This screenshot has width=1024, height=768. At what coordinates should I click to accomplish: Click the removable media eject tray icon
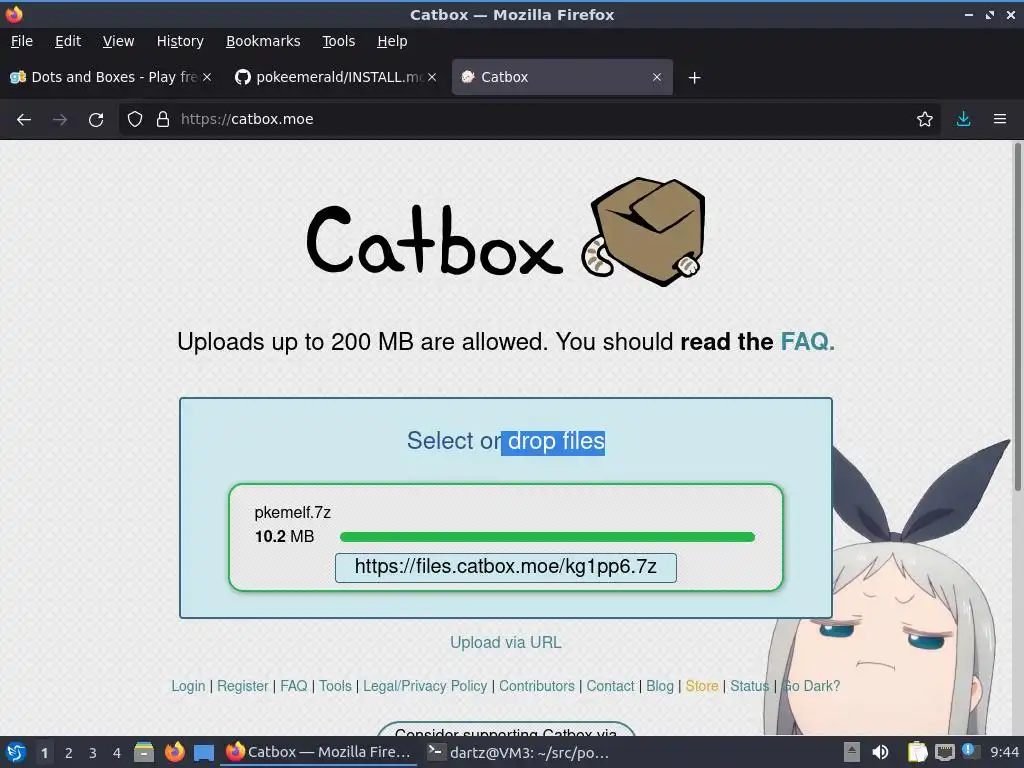point(852,752)
